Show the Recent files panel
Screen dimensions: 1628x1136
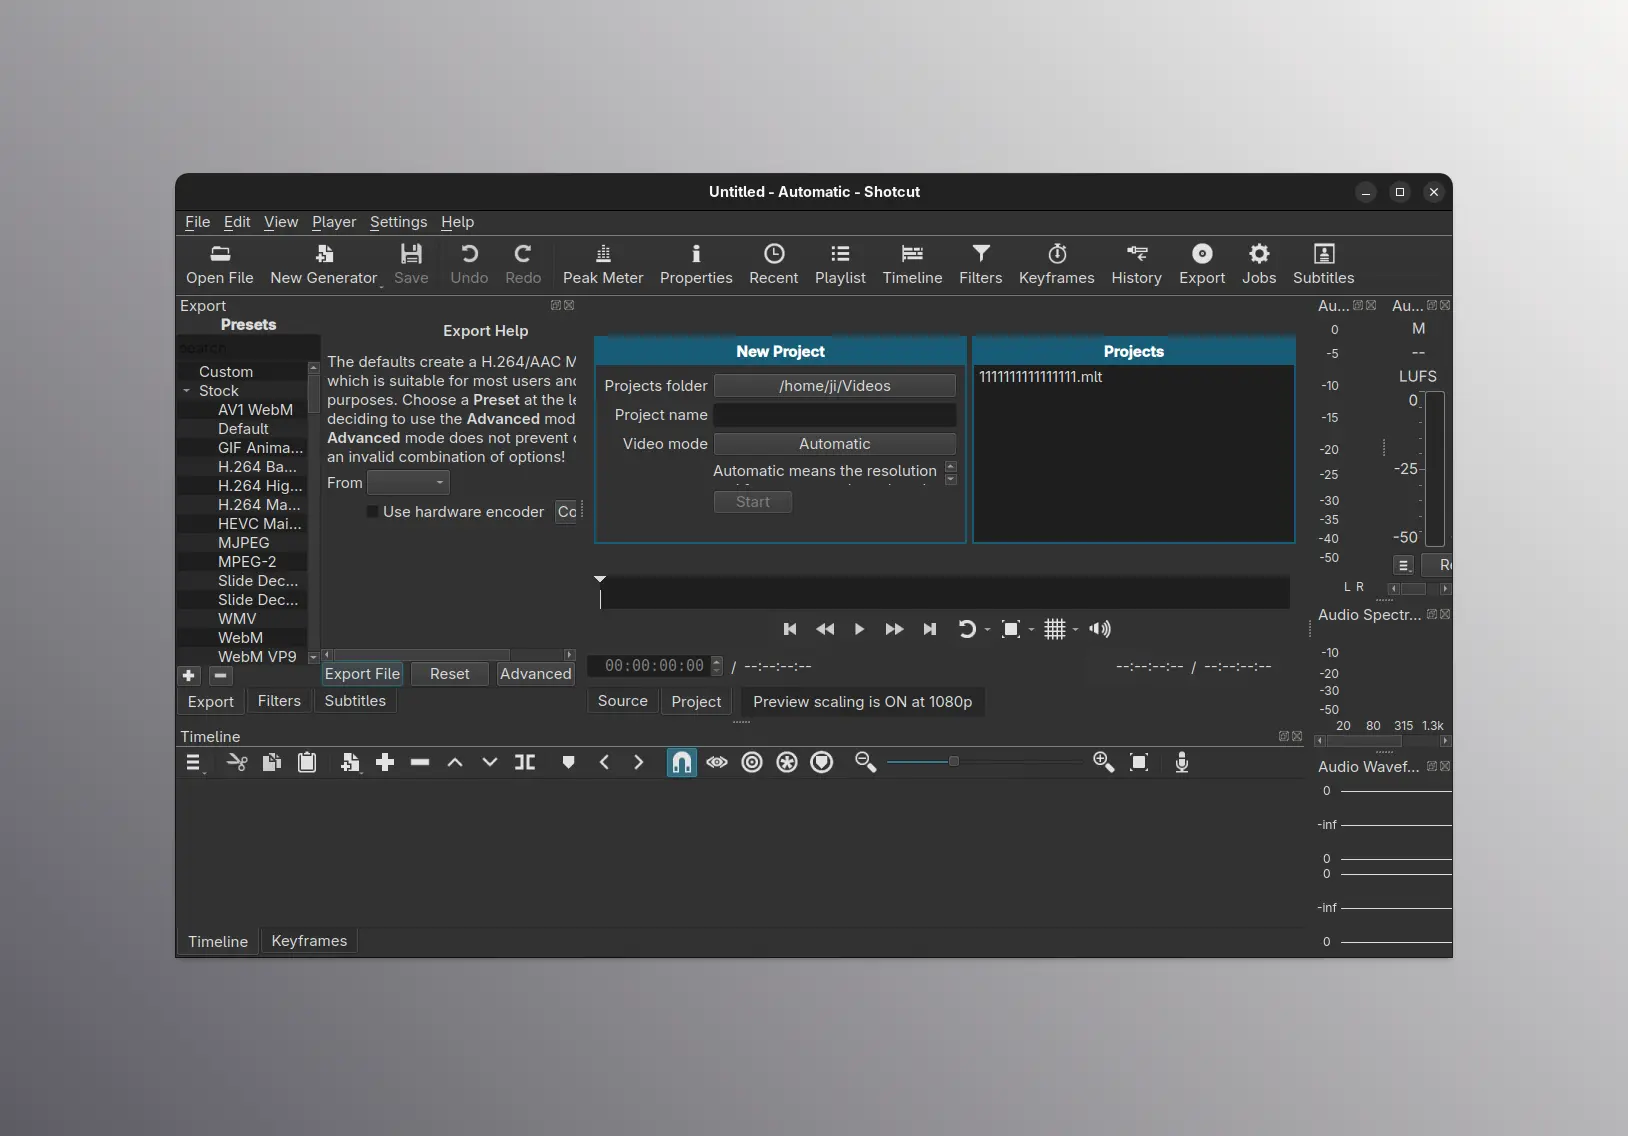click(x=774, y=265)
